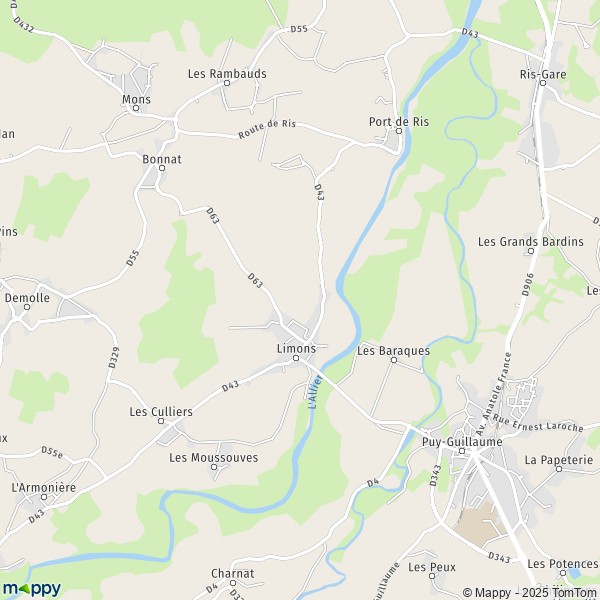
Task: Select the Bonnat village marker
Action: [x=162, y=168]
